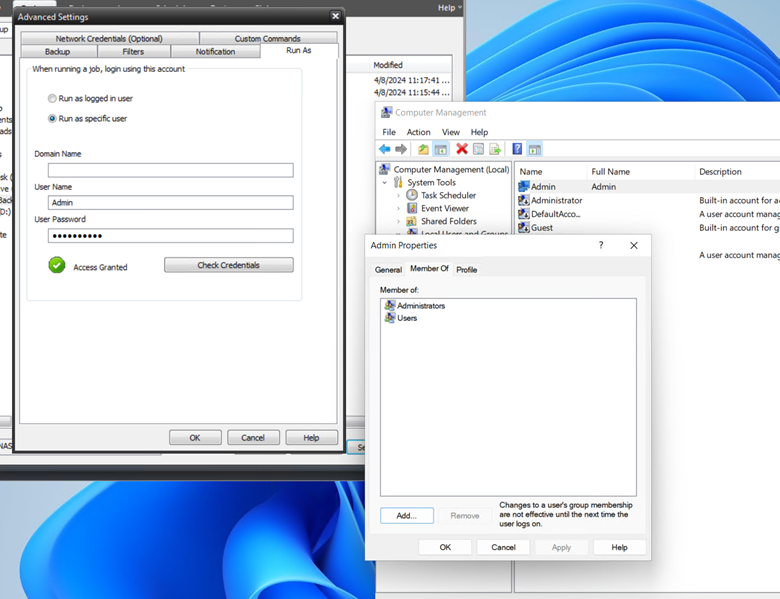Image resolution: width=780 pixels, height=599 pixels.
Task: Click OK in Advanced Settings dialog
Action: [x=195, y=438]
